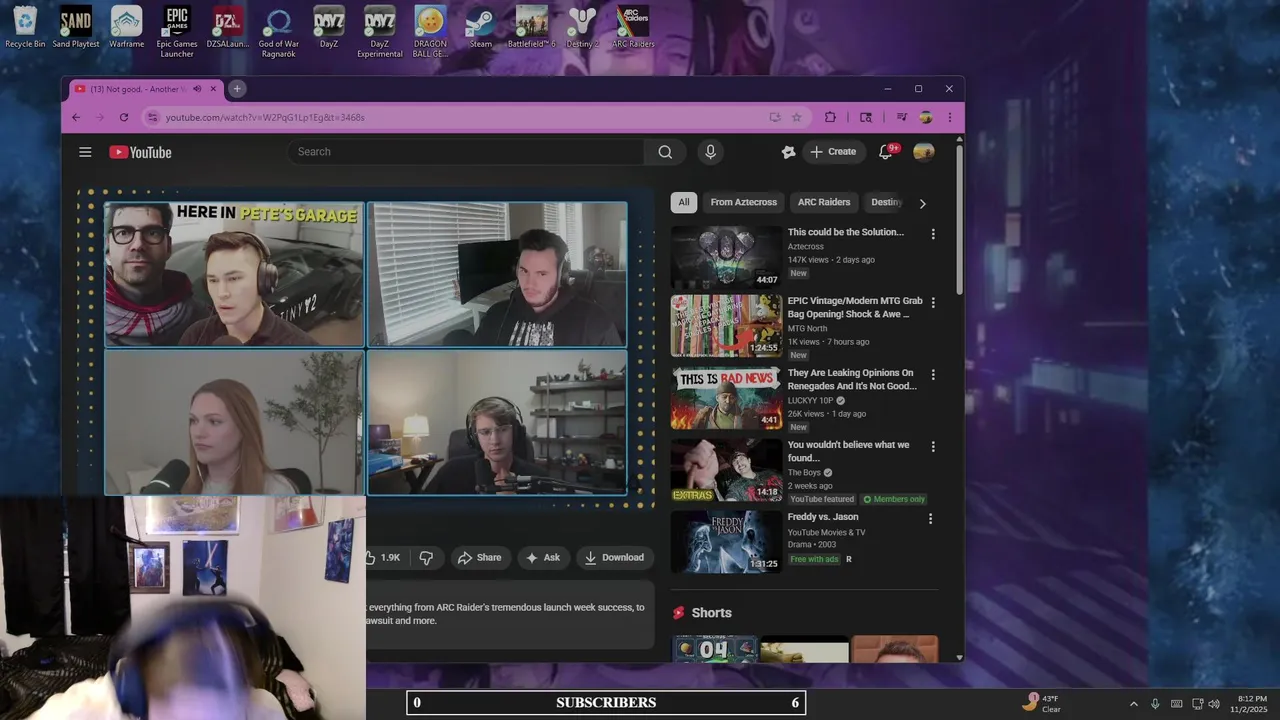1280x720 pixels.
Task: Dislike the video with thumbs-down button
Action: click(x=426, y=557)
